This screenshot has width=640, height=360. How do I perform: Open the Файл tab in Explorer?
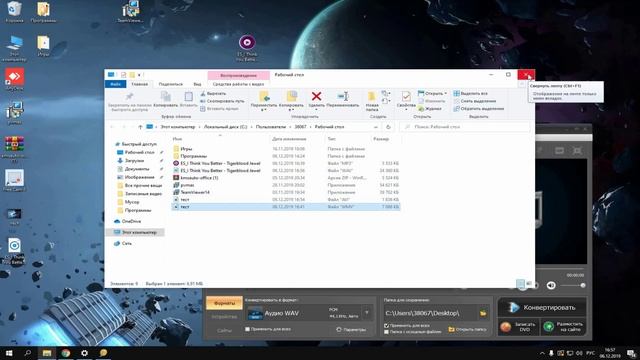point(116,84)
